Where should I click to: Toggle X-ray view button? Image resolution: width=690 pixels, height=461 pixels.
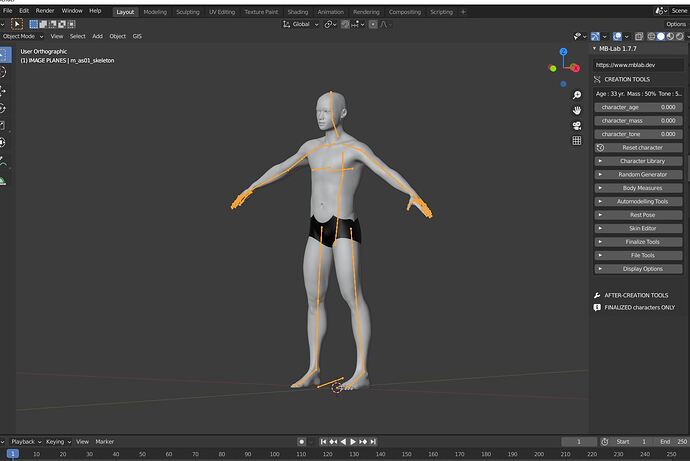639,36
